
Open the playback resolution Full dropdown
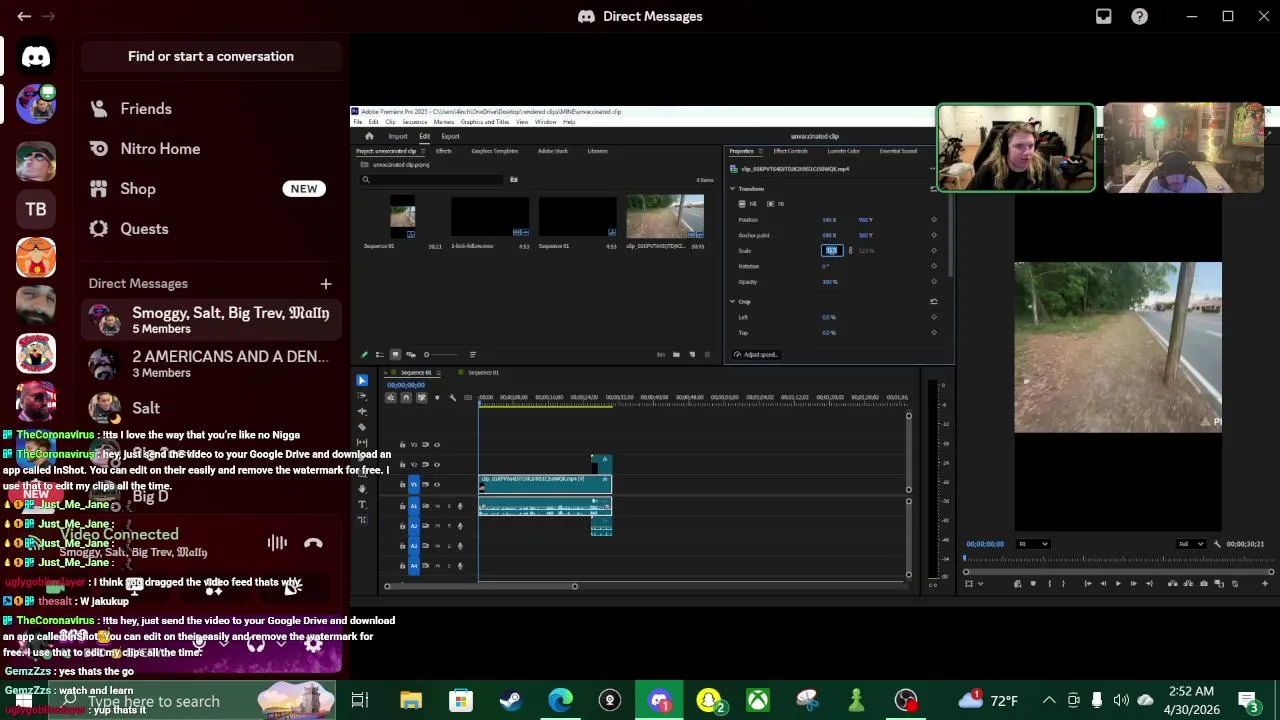click(1191, 544)
